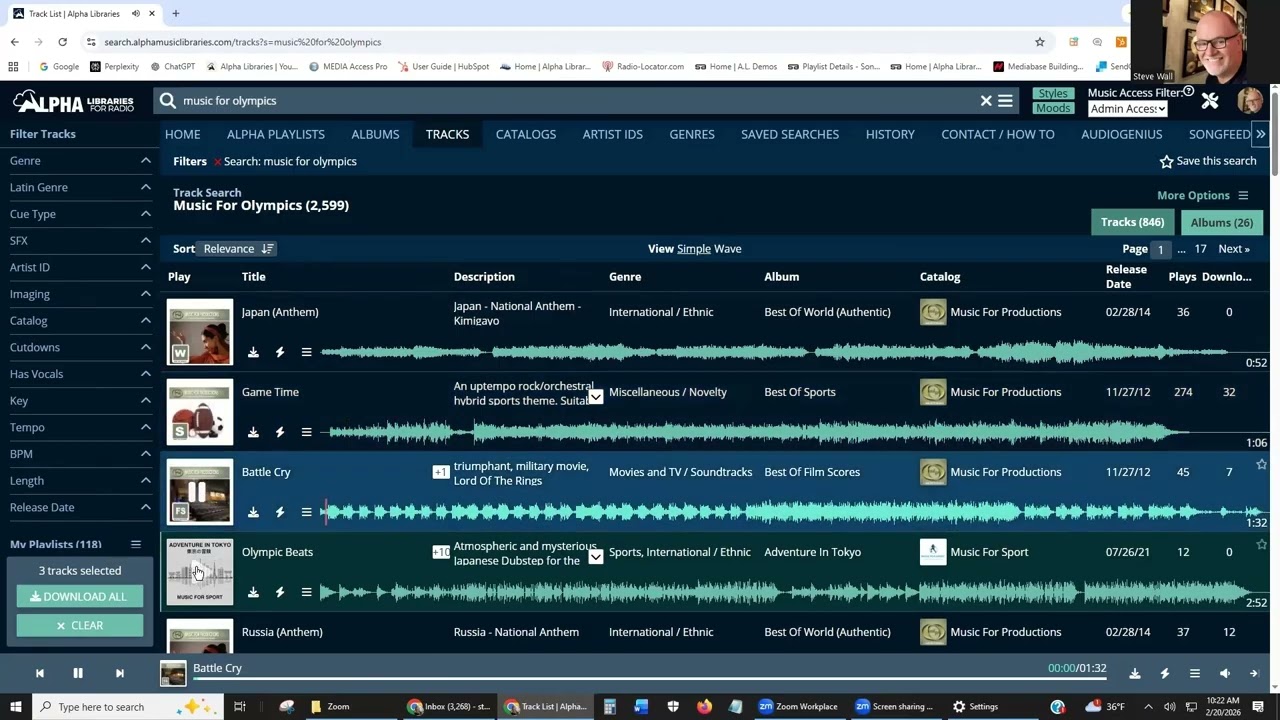Image resolution: width=1280 pixels, height=720 pixels.
Task: Open the Music Access Filter dropdown
Action: (x=1128, y=109)
